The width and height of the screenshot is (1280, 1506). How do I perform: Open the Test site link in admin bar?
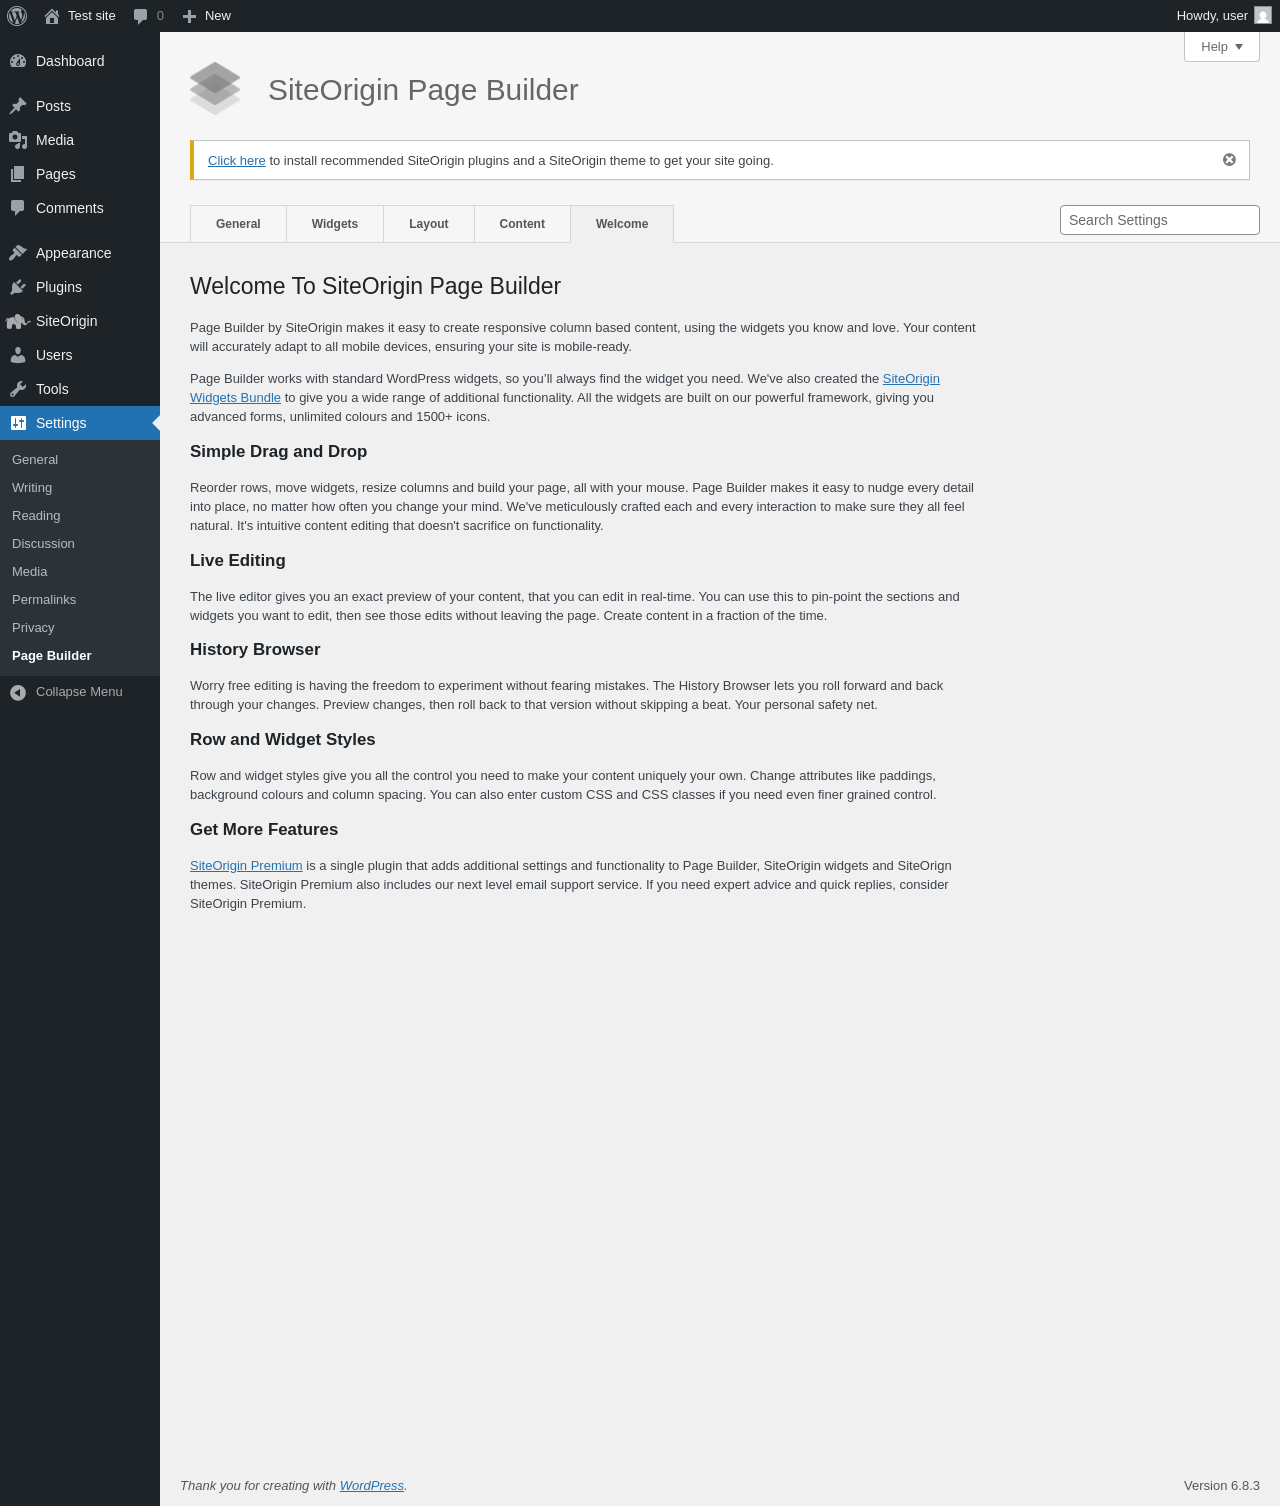92,16
